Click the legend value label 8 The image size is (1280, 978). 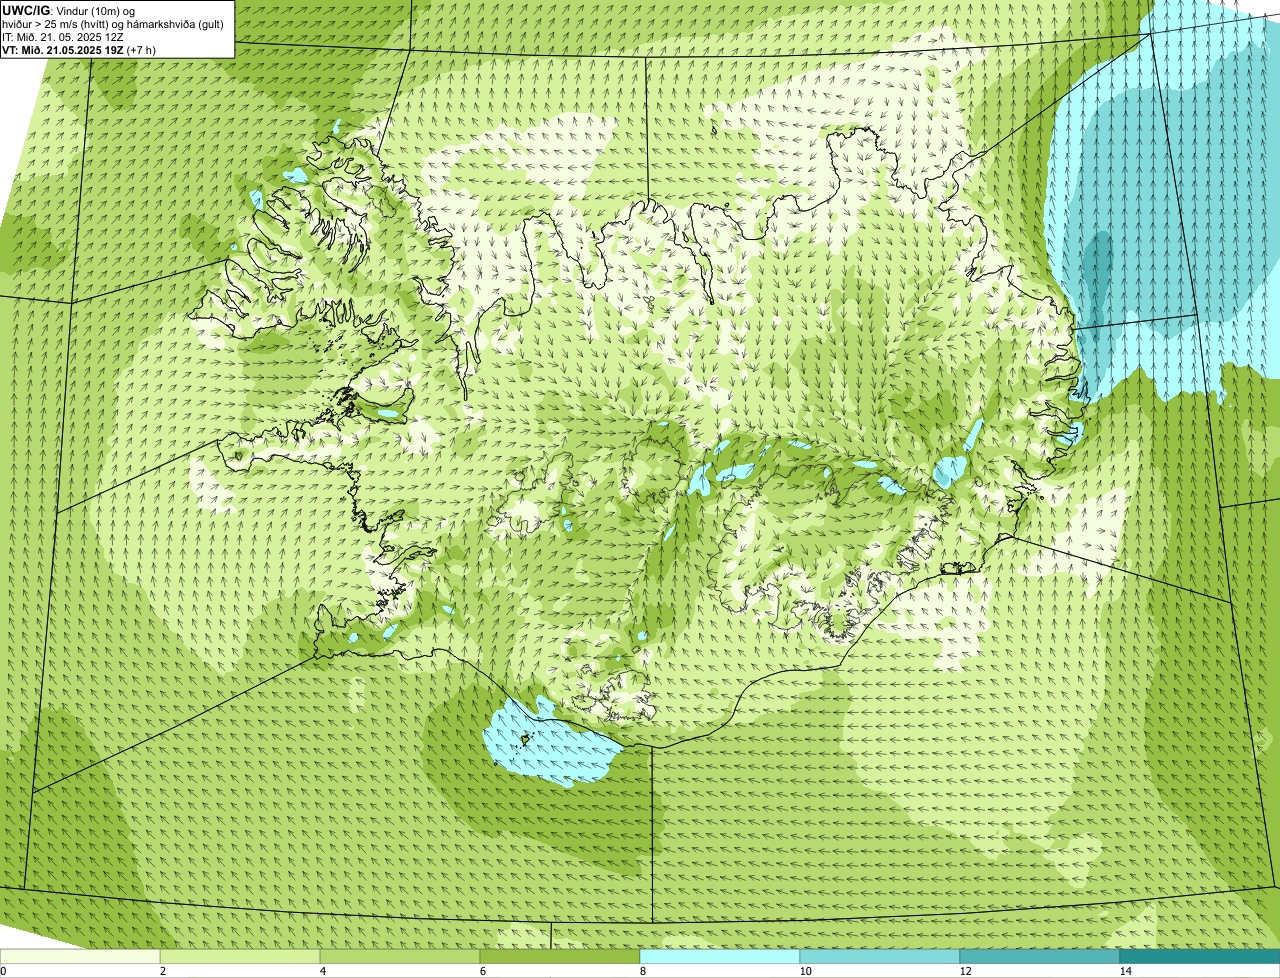click(642, 971)
